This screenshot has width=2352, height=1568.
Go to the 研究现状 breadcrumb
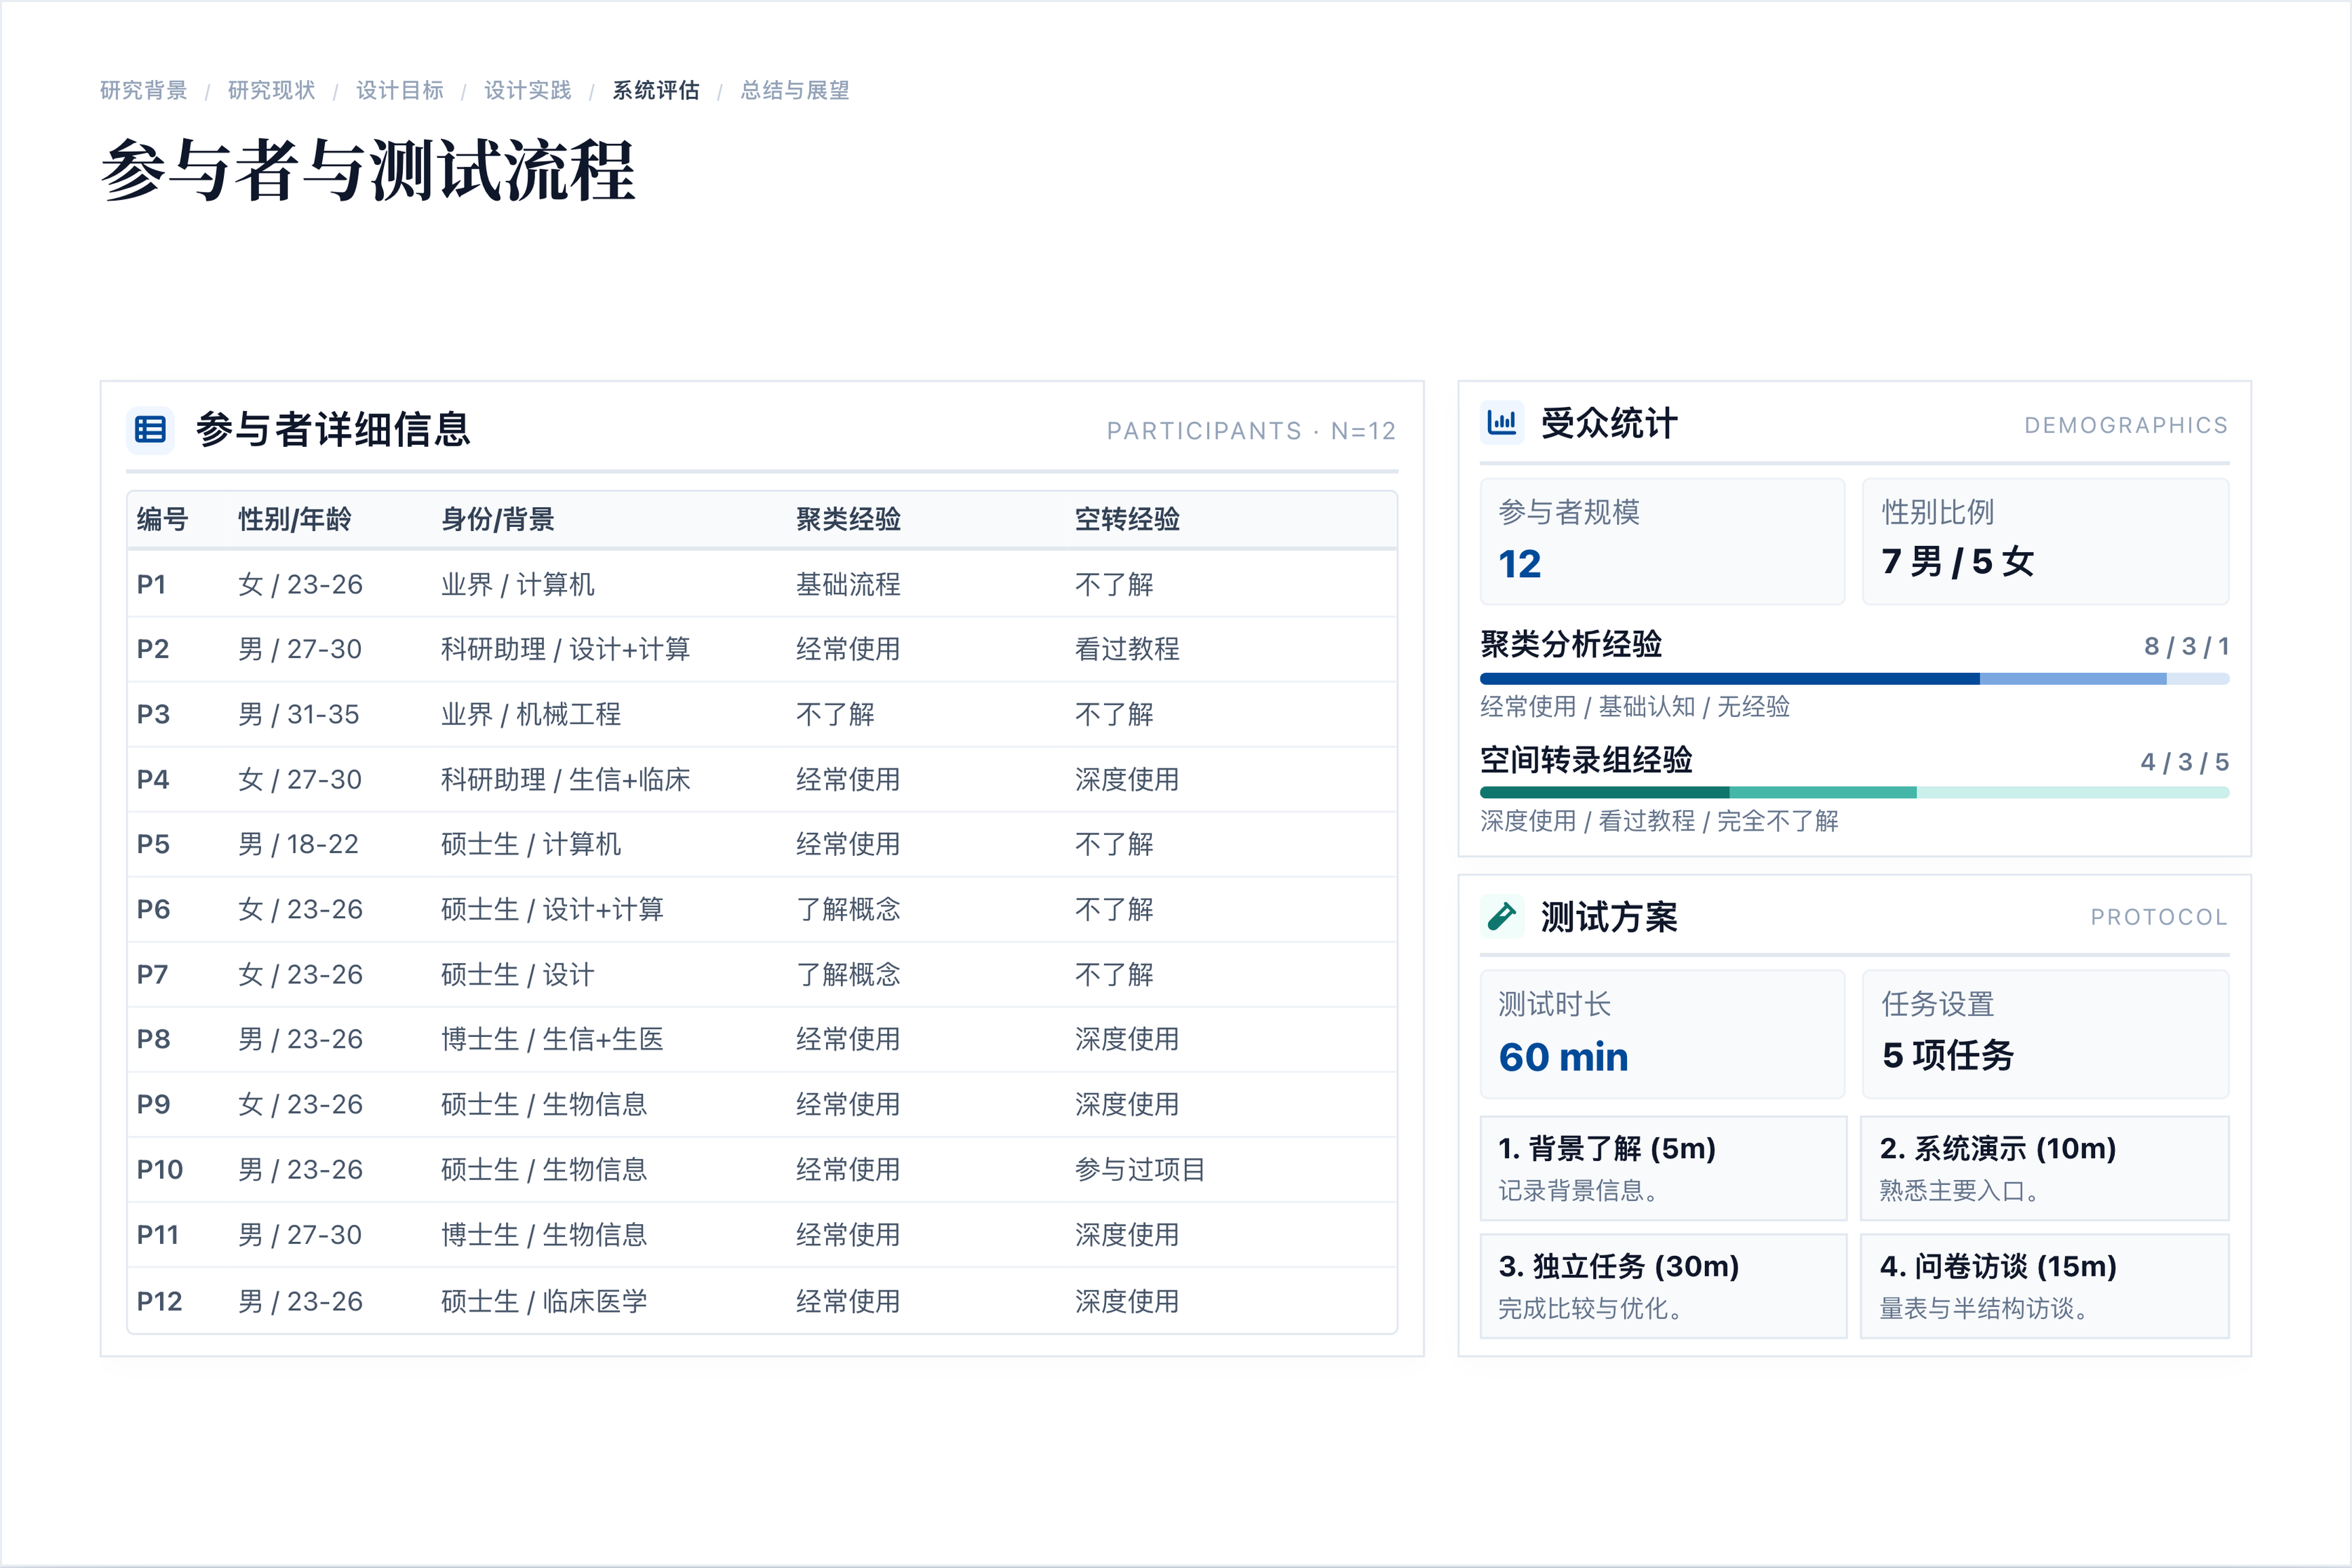tap(272, 90)
